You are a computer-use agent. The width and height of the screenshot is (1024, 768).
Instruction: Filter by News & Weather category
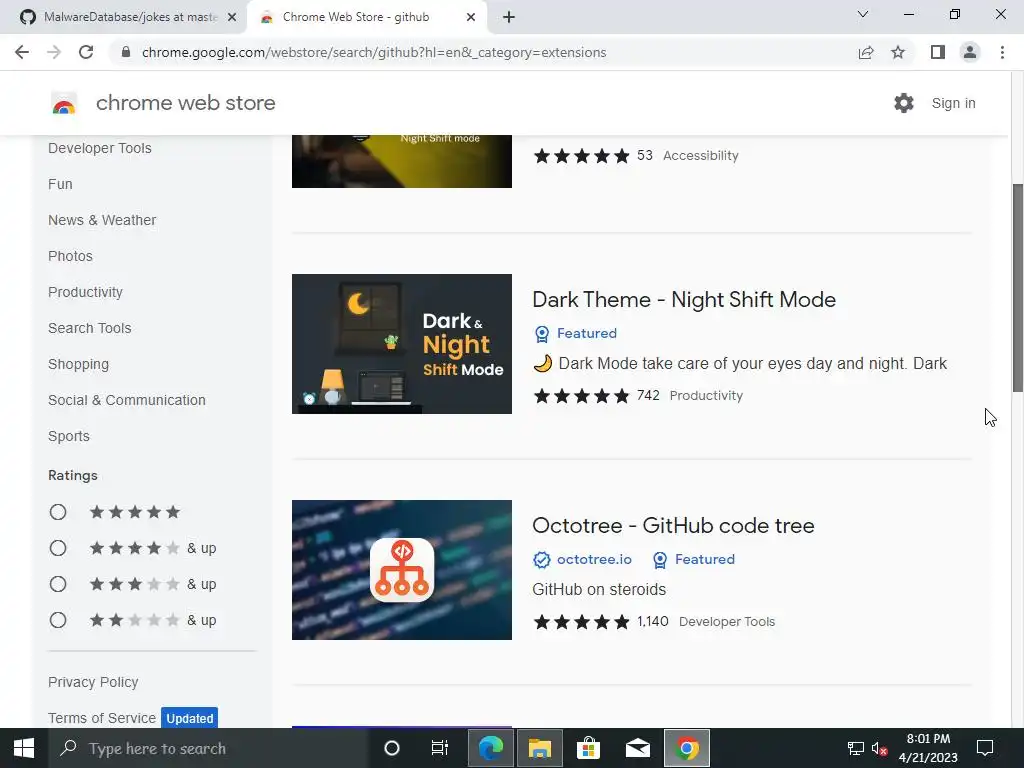[102, 220]
